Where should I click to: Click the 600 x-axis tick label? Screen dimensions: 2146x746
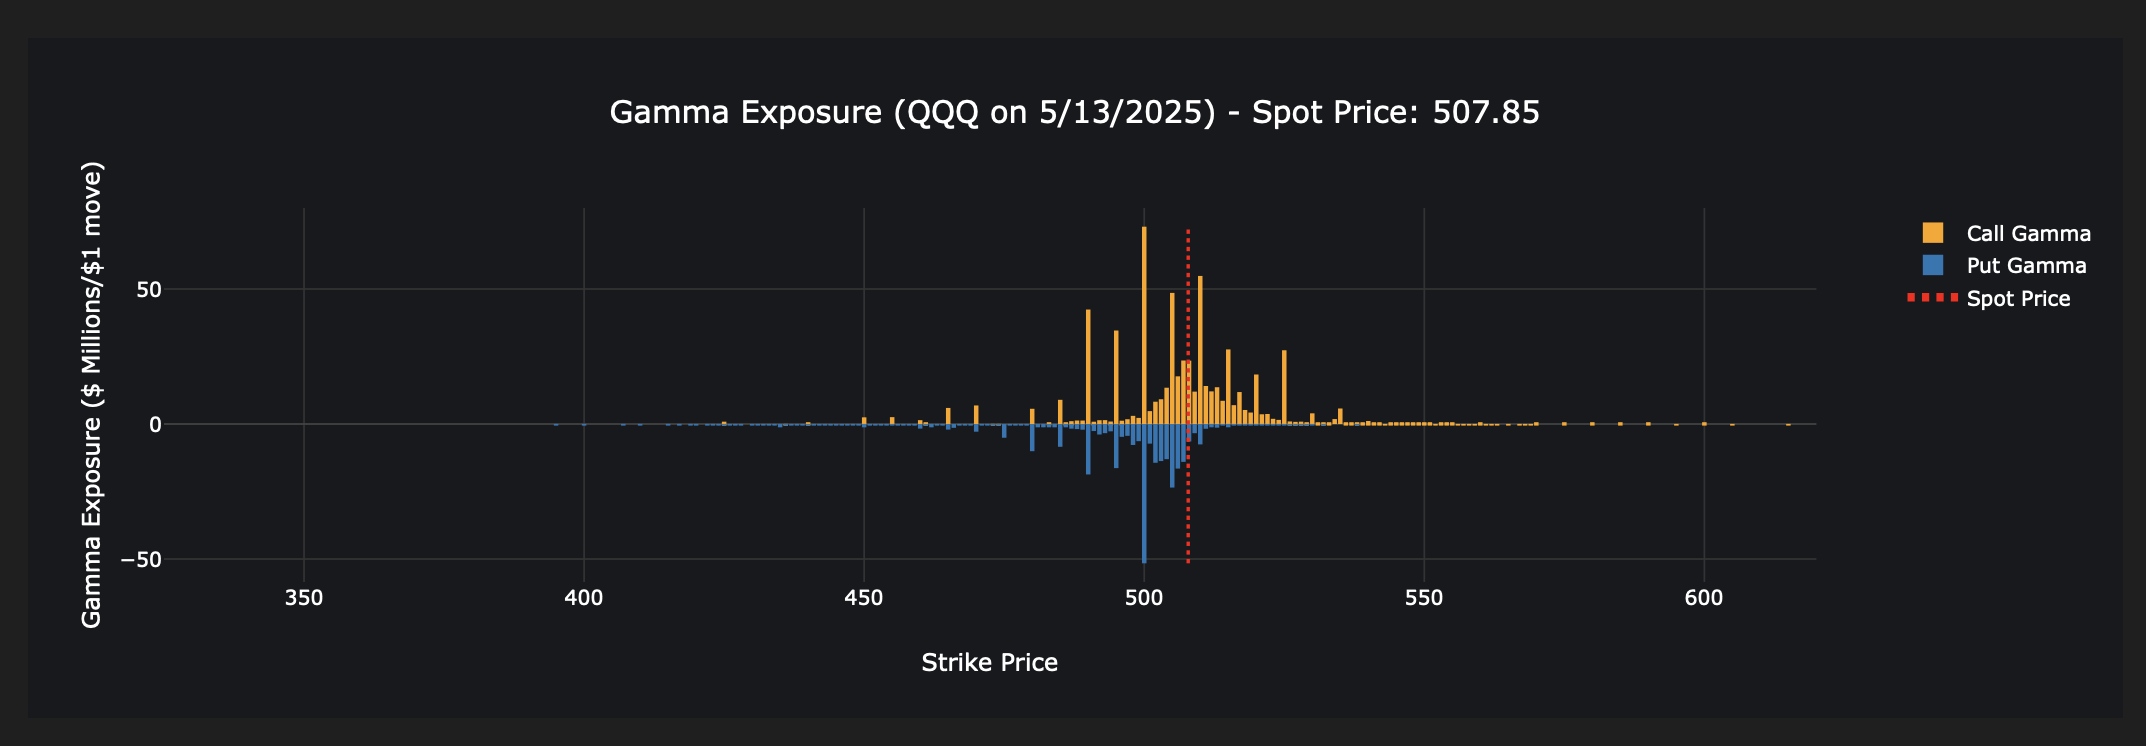(x=1704, y=598)
